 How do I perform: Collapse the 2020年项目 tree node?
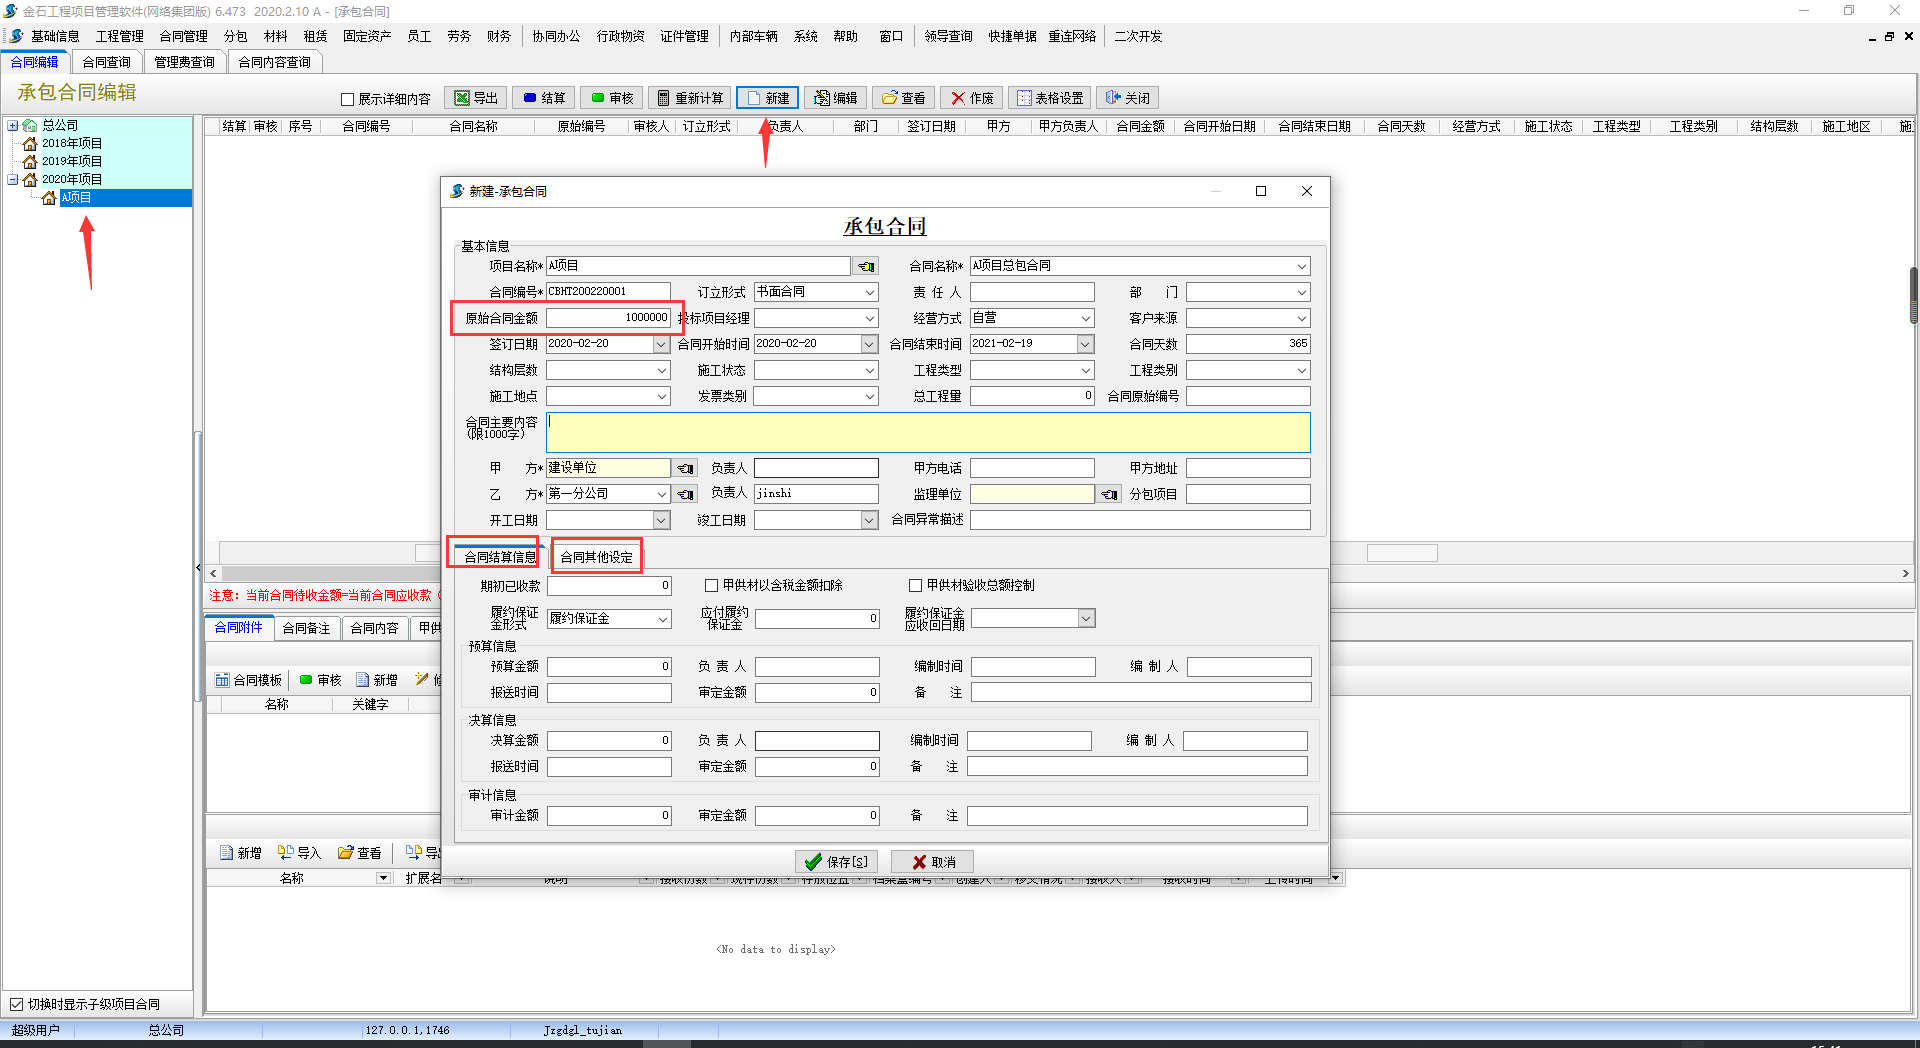[13, 179]
